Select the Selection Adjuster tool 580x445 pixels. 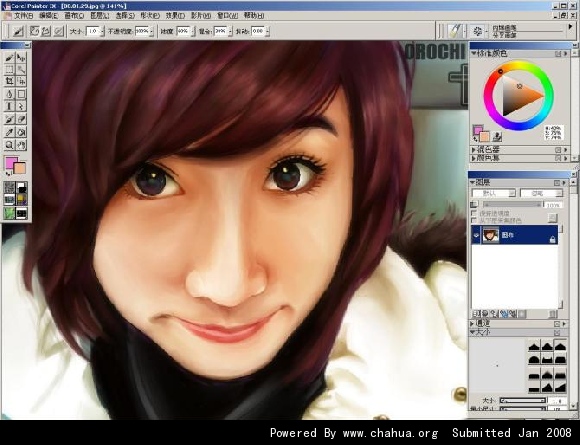pyautogui.click(x=21, y=81)
